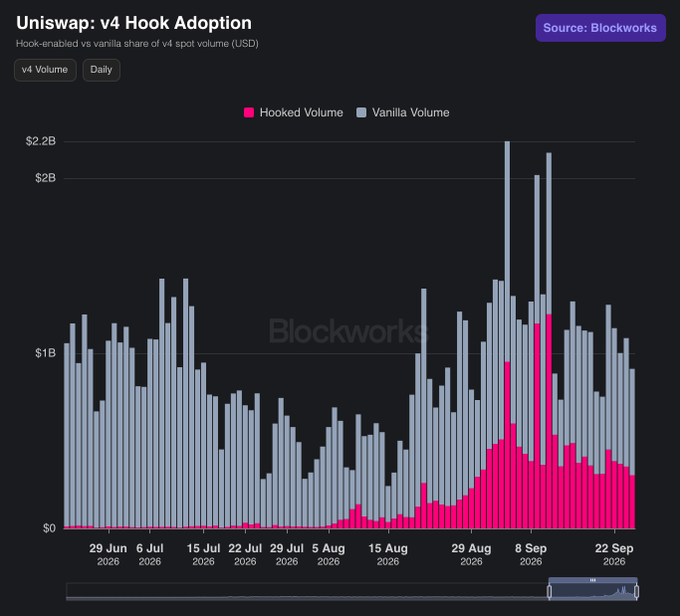680x616 pixels.
Task: Grab the right range selector handle
Action: [x=637, y=592]
